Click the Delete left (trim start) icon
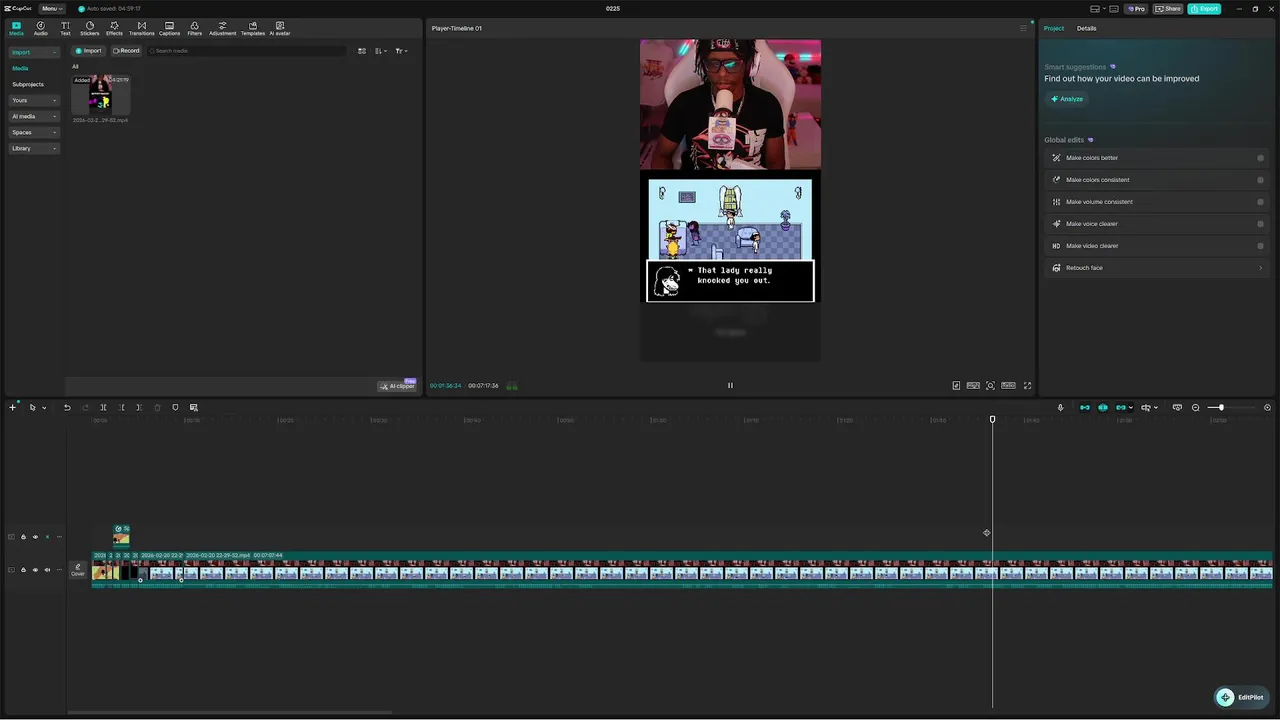The height and width of the screenshot is (720, 1280). click(x=121, y=407)
